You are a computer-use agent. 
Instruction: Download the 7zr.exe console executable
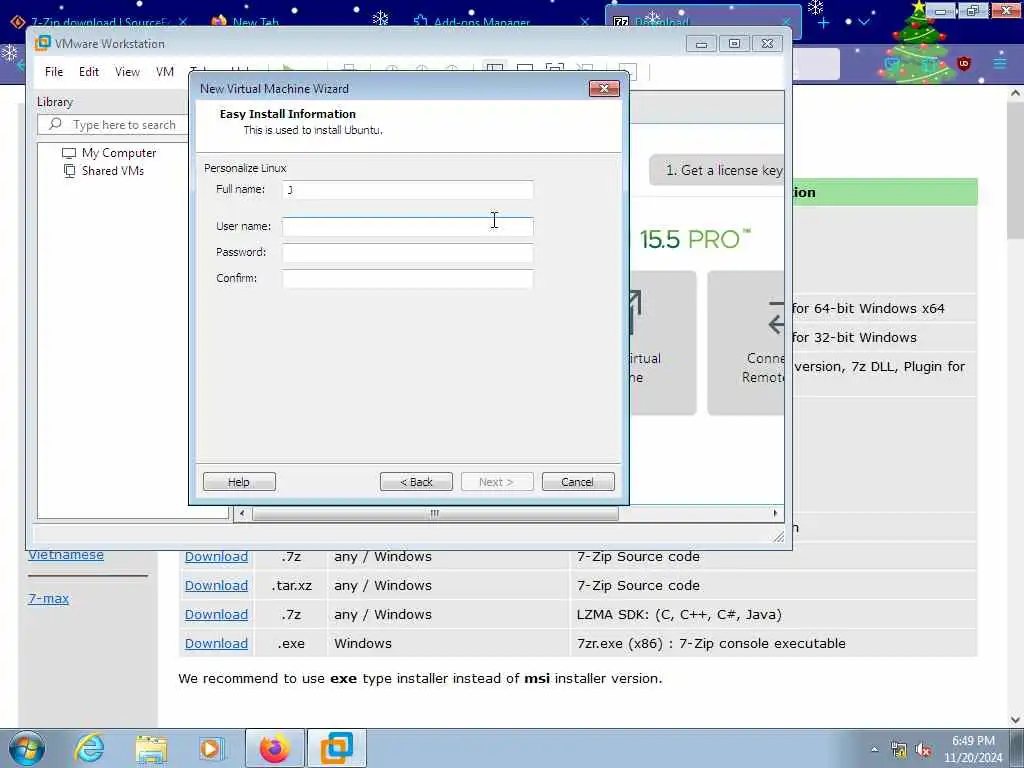(x=216, y=643)
